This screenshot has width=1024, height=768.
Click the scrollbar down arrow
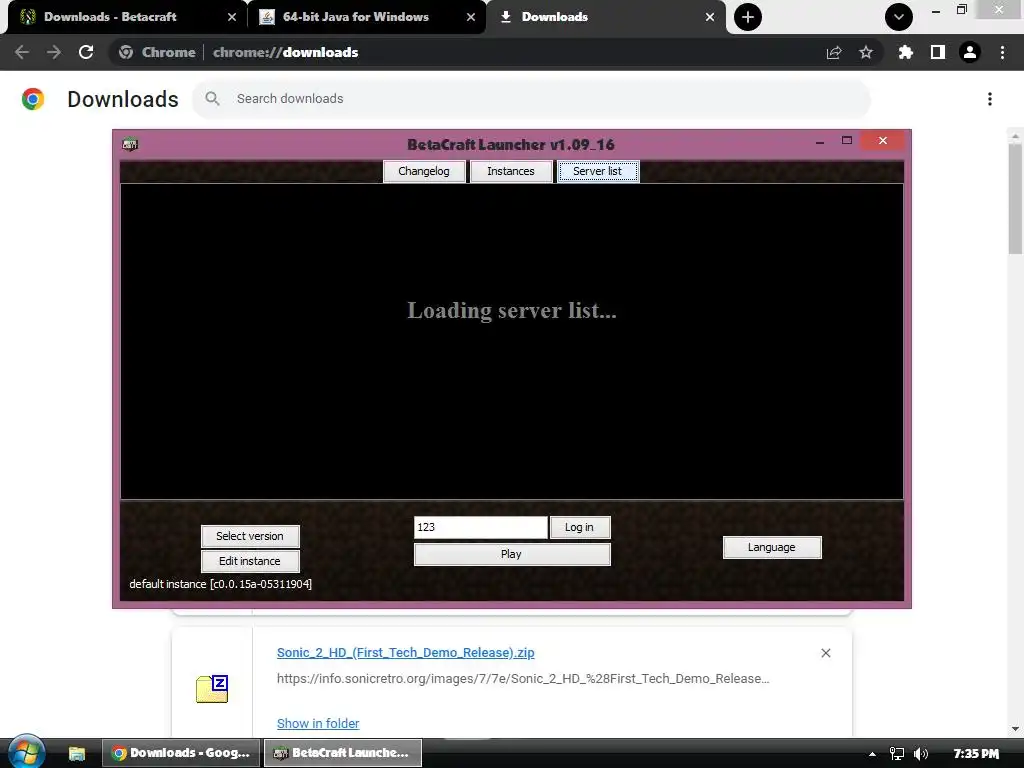click(x=1015, y=729)
